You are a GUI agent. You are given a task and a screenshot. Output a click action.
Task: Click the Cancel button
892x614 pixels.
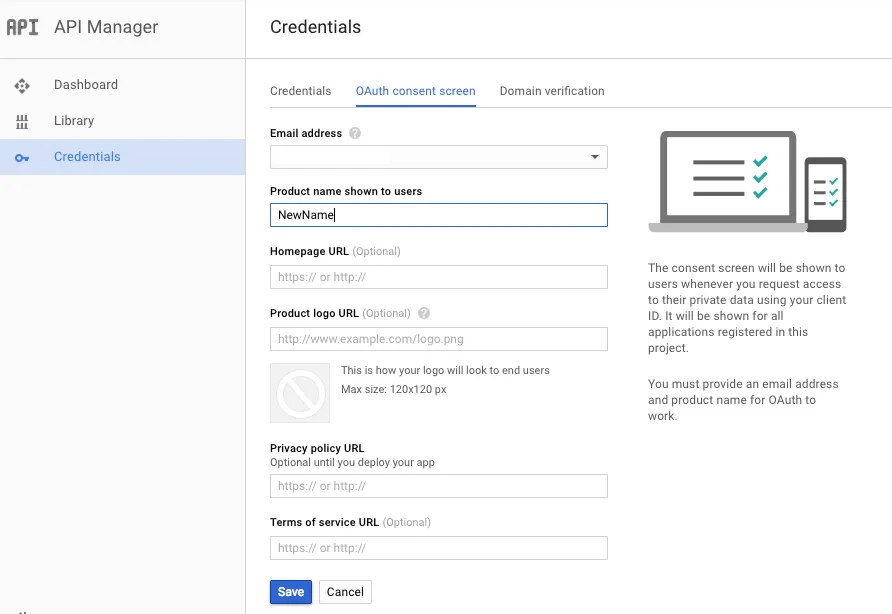[x=345, y=592]
